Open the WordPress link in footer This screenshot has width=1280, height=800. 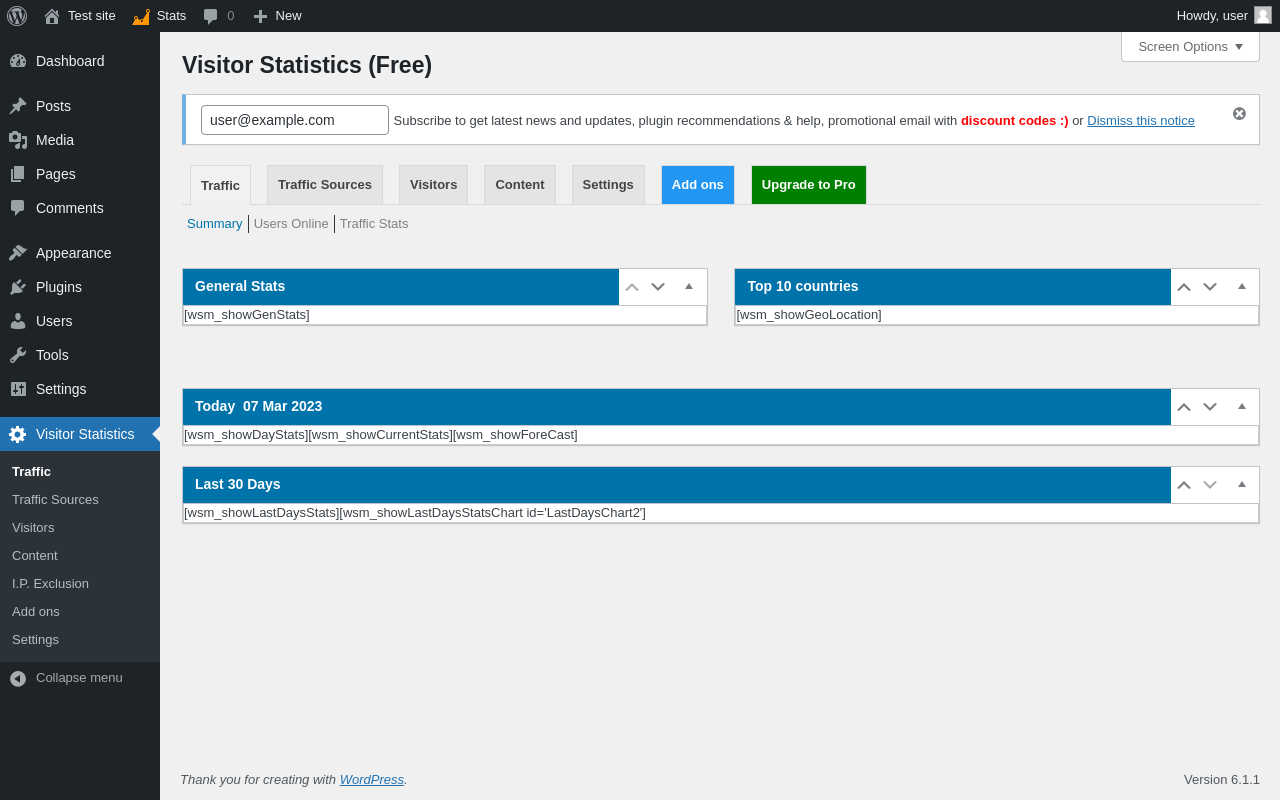coord(372,780)
